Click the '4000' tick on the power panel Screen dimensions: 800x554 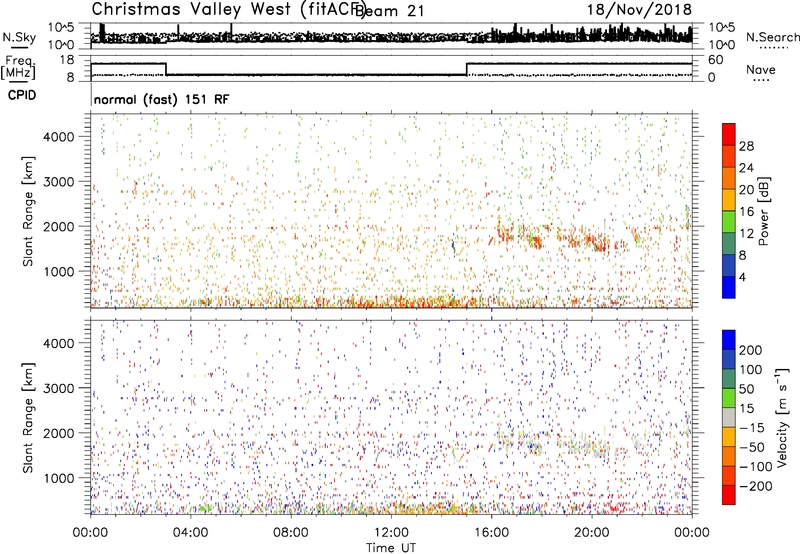(x=59, y=137)
